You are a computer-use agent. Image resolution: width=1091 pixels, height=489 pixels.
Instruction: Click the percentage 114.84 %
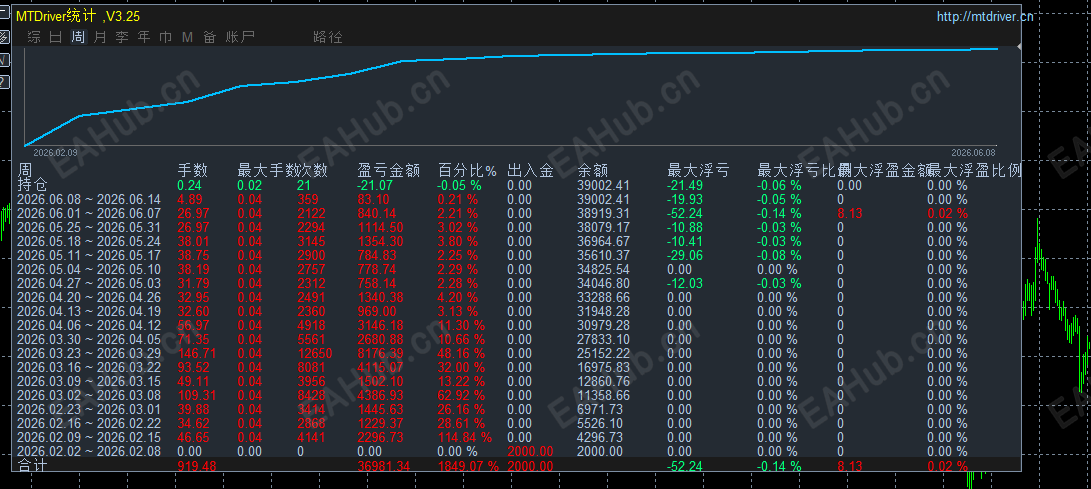point(465,438)
